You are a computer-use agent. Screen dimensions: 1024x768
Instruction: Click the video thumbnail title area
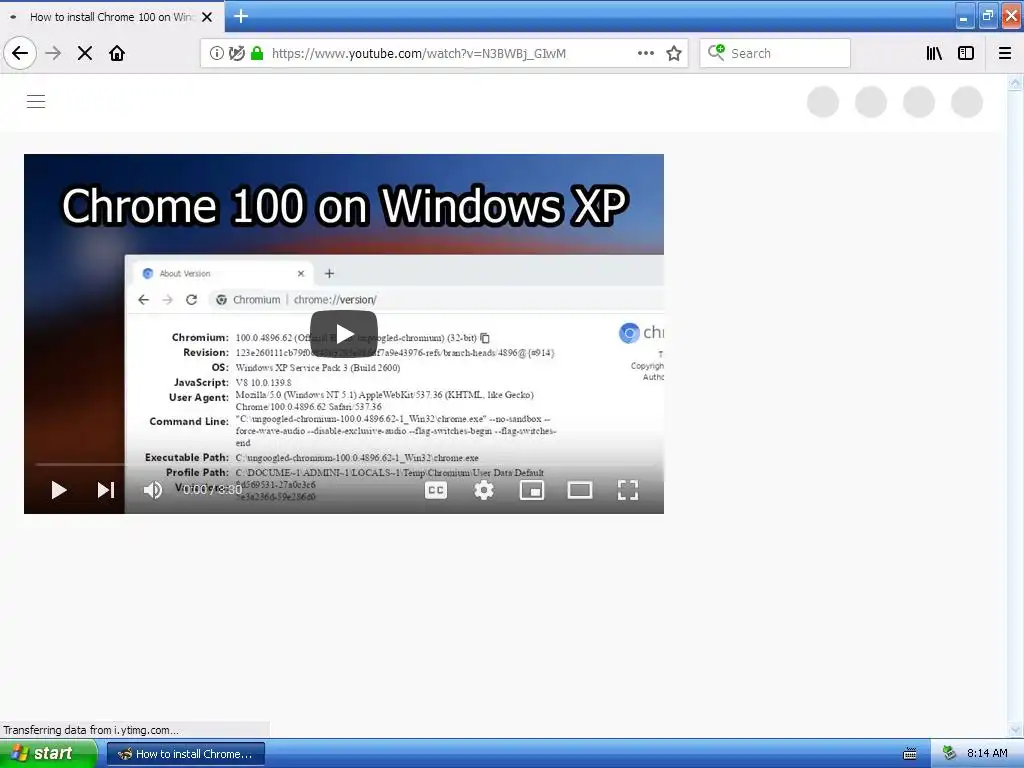coord(344,206)
